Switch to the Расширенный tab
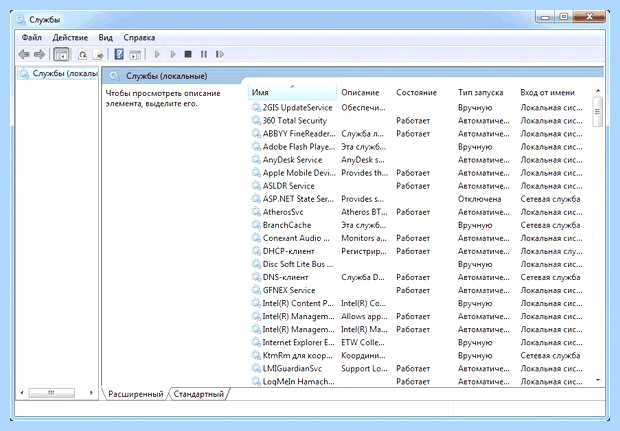The width and height of the screenshot is (620, 431). coord(136,394)
